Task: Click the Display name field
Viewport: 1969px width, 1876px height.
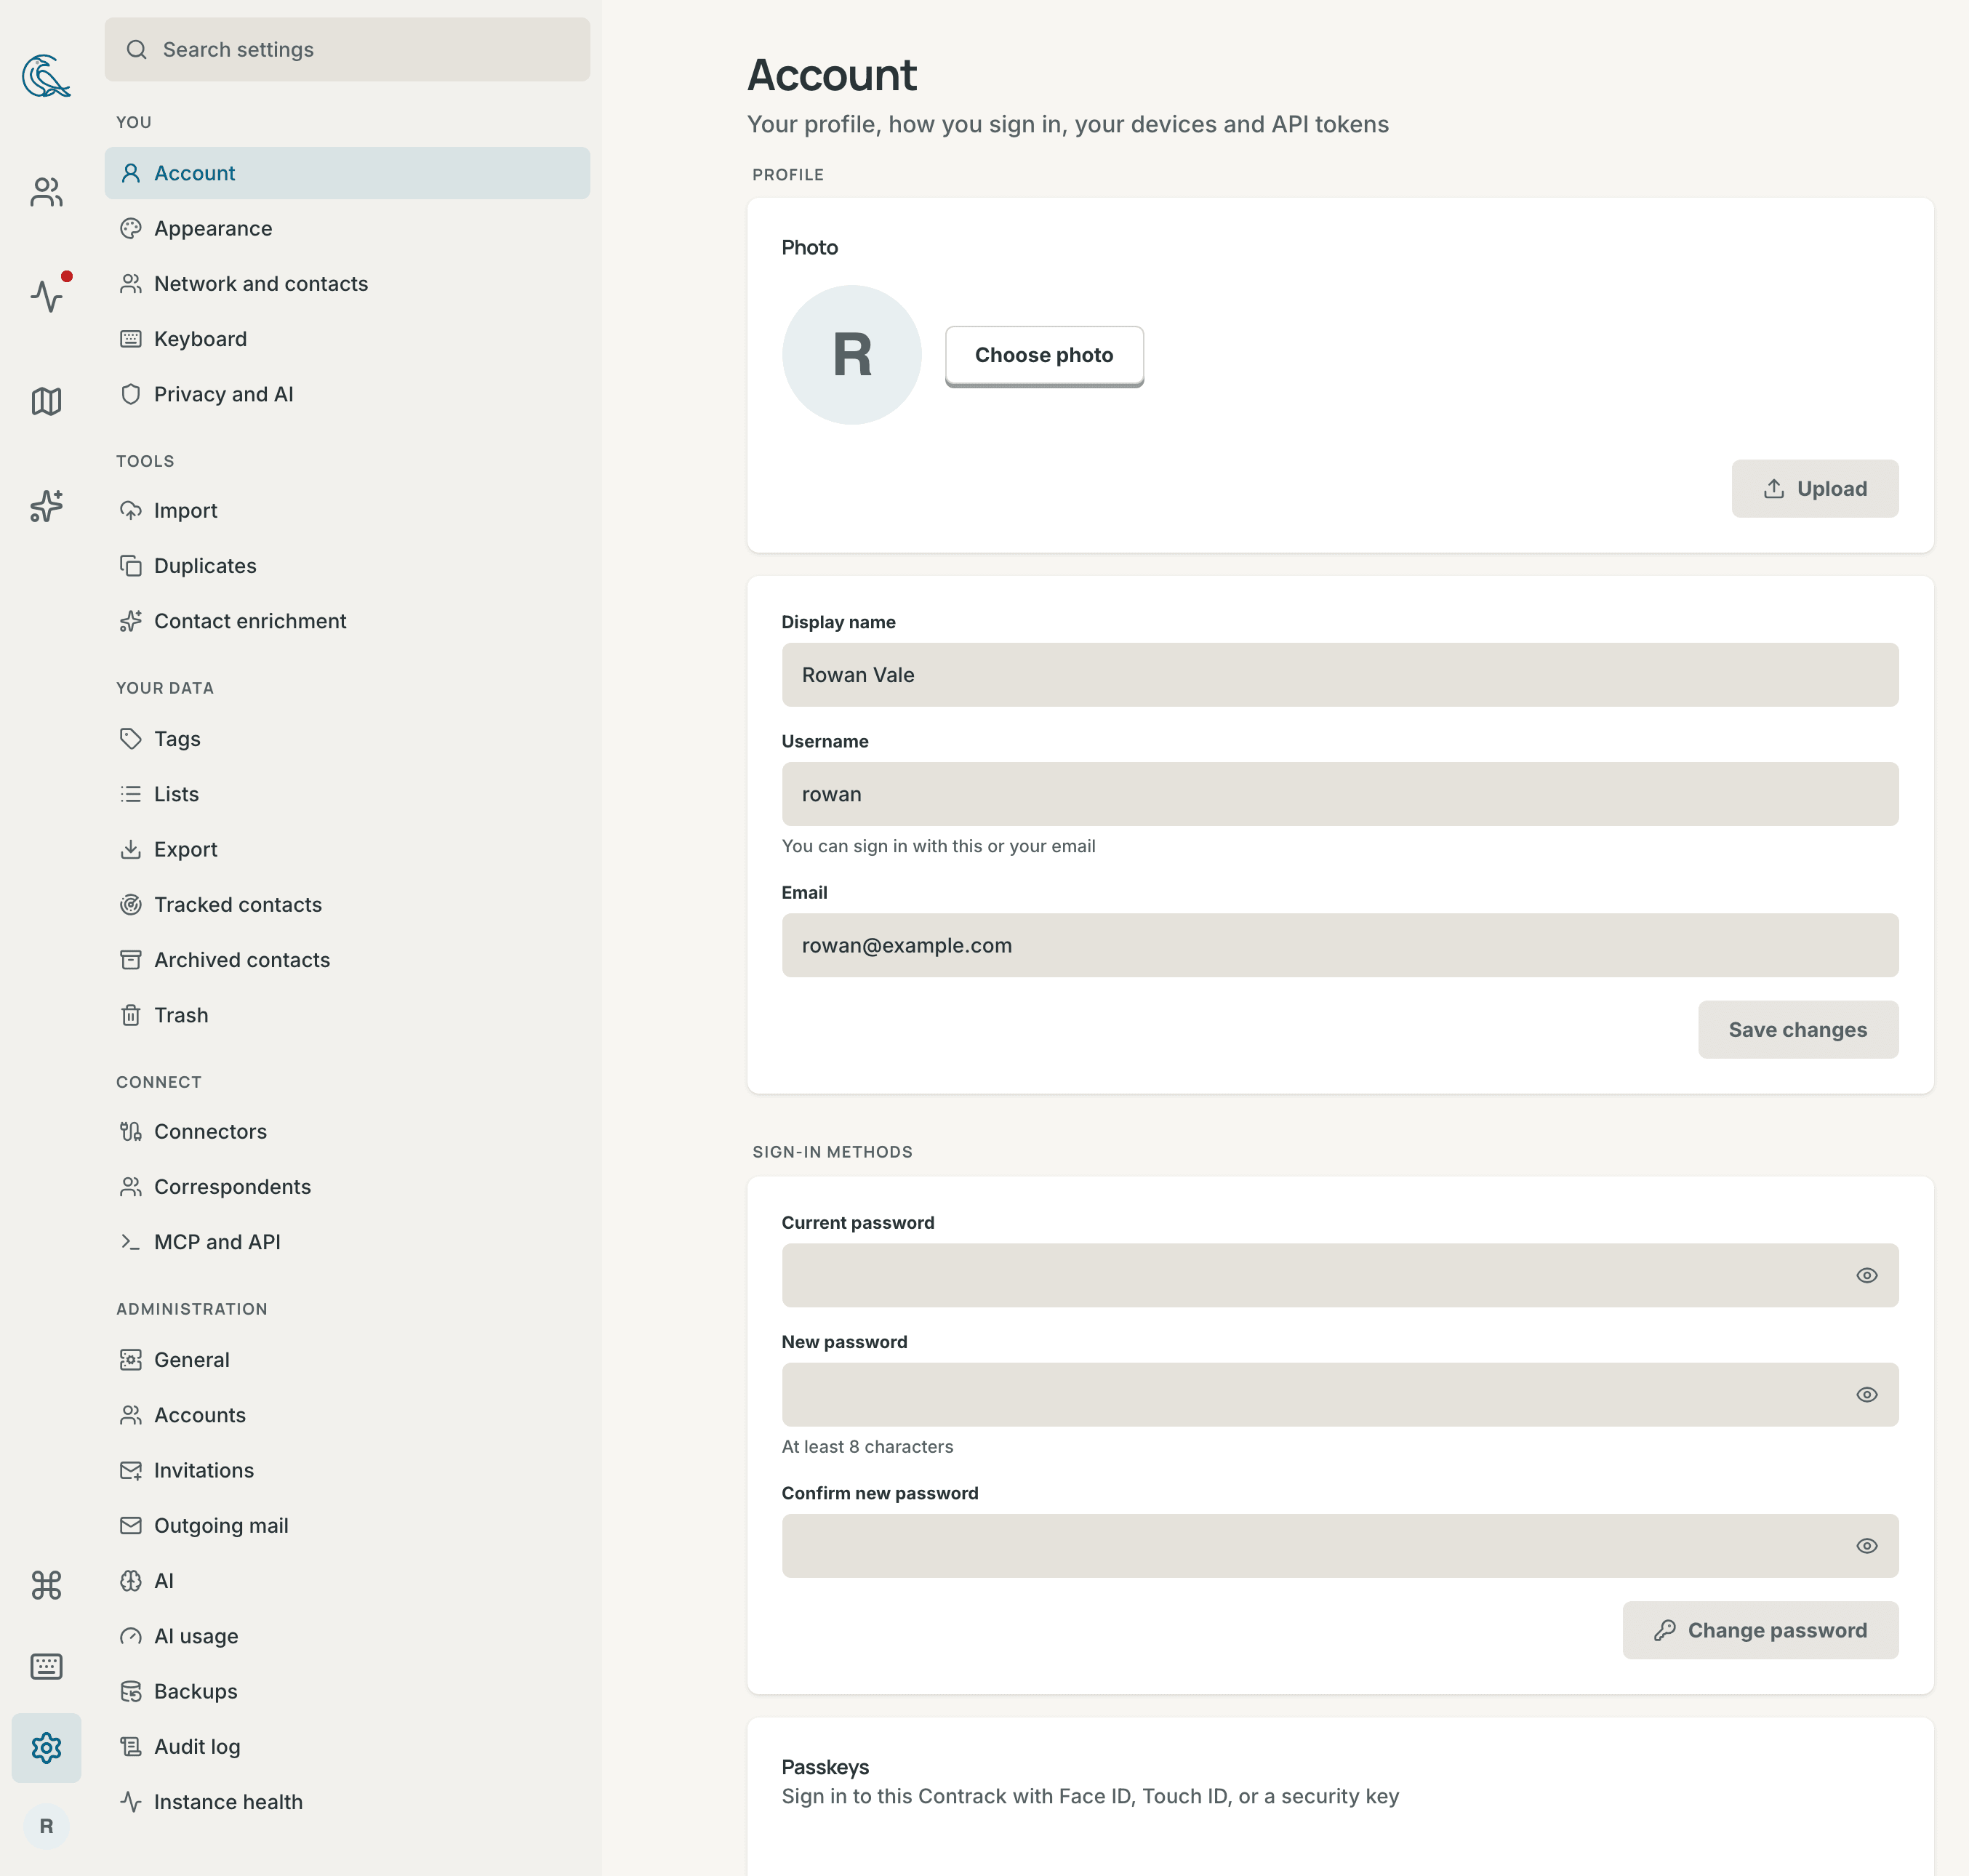Action: pyautogui.click(x=1339, y=675)
